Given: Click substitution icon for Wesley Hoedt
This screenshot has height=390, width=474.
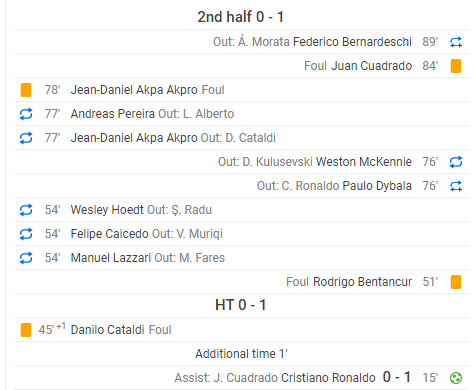Looking at the screenshot, I should [26, 210].
